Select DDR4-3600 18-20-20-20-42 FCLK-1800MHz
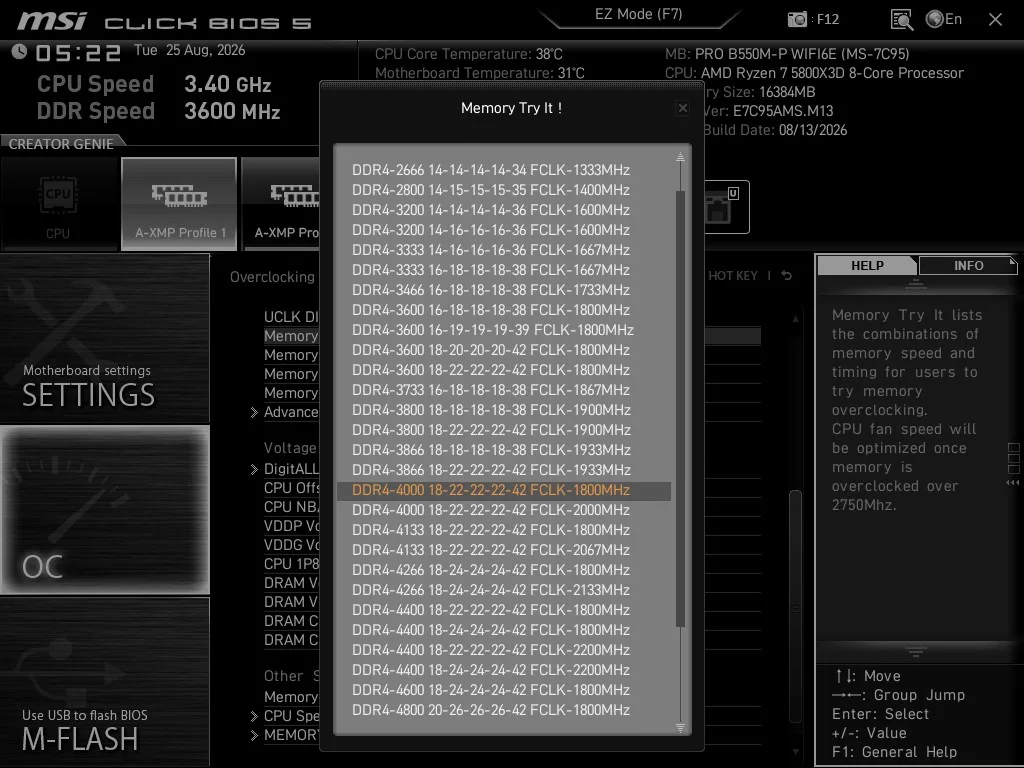This screenshot has width=1024, height=768. coord(490,350)
